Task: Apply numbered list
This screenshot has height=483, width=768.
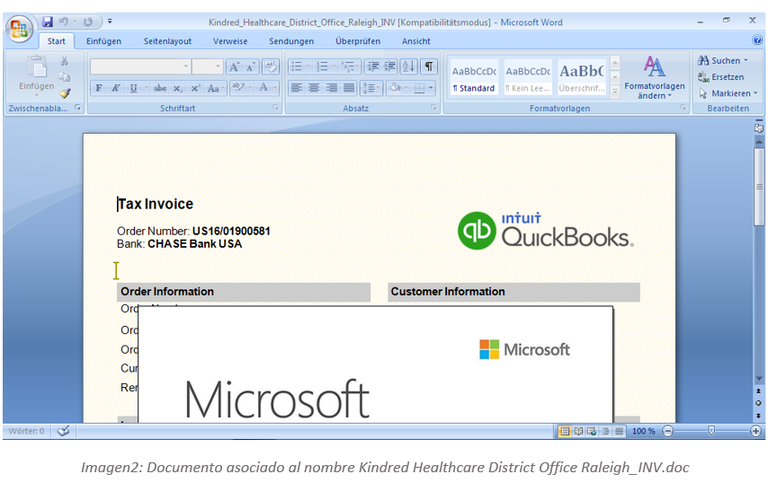Action: (x=323, y=66)
